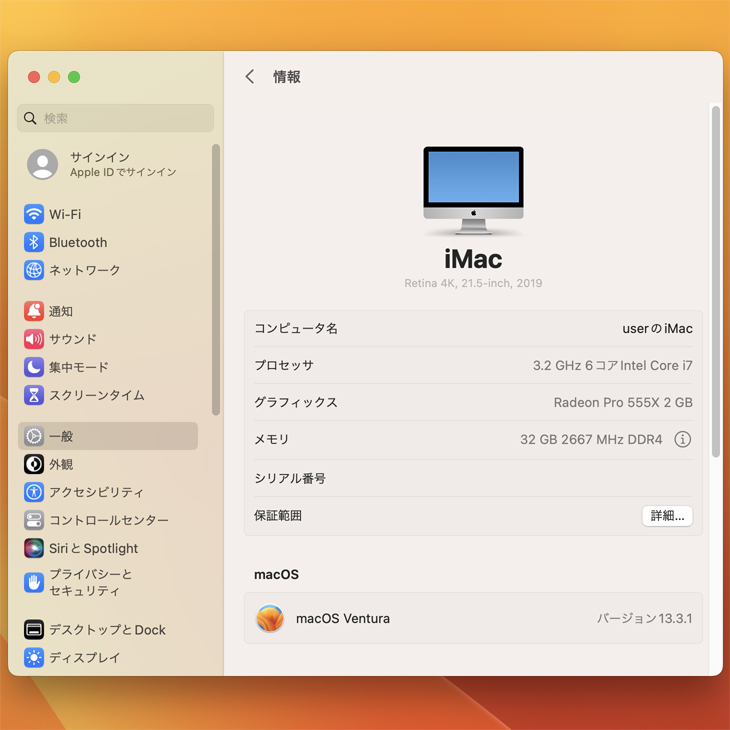Open 通知 bell icon

click(34, 311)
